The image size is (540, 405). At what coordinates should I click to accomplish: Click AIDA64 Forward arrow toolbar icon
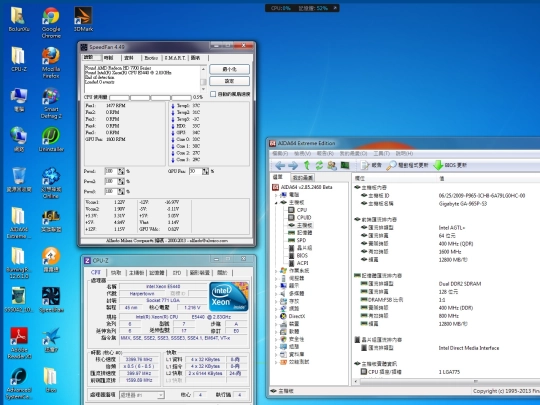293,166
